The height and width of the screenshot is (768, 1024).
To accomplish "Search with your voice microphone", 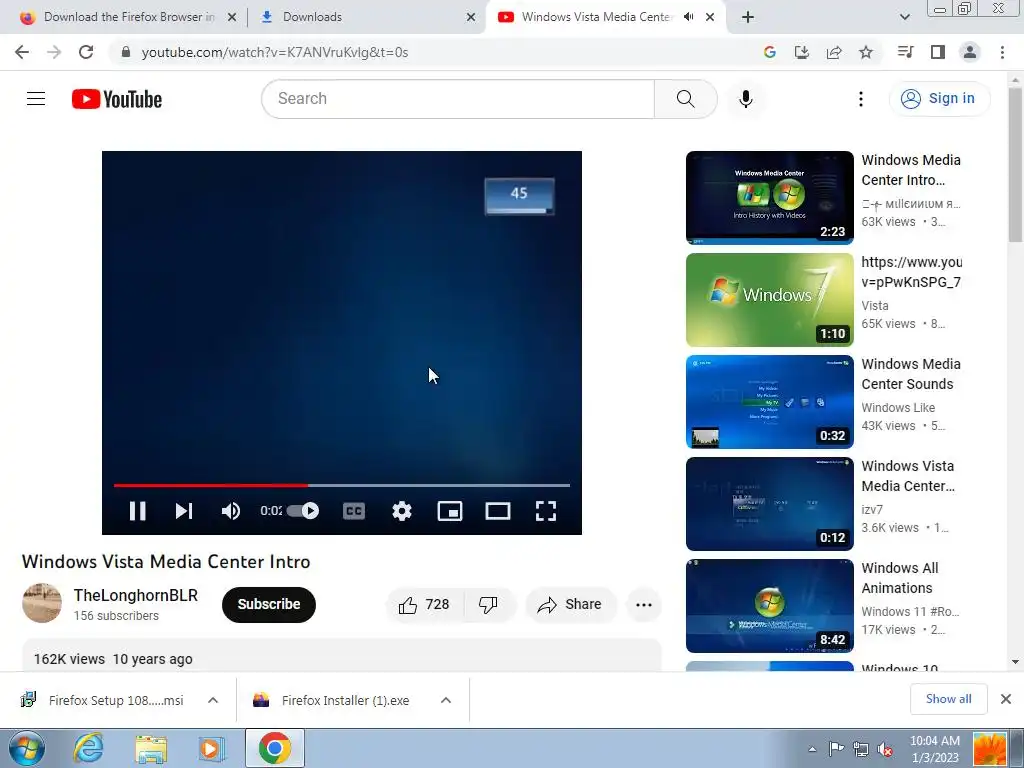I will [745, 99].
